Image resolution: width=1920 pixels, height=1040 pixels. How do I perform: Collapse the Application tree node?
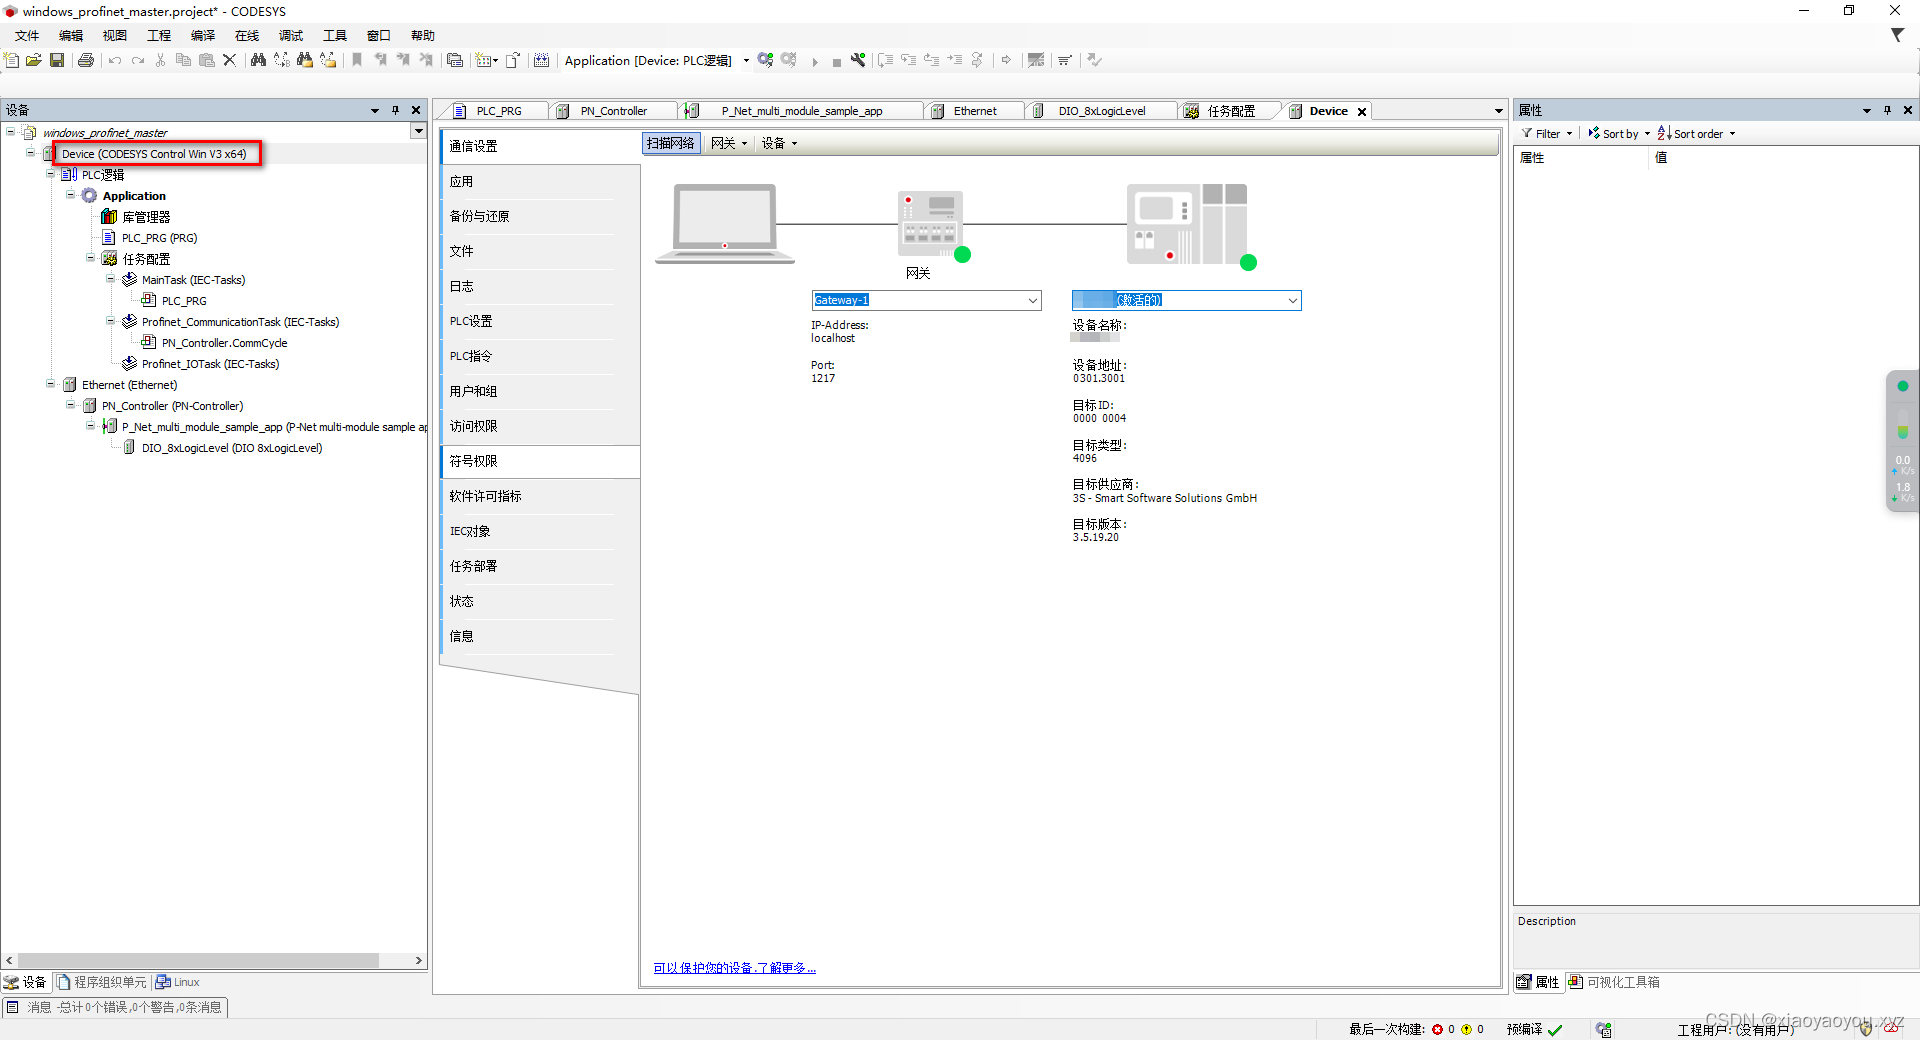[x=70, y=195]
